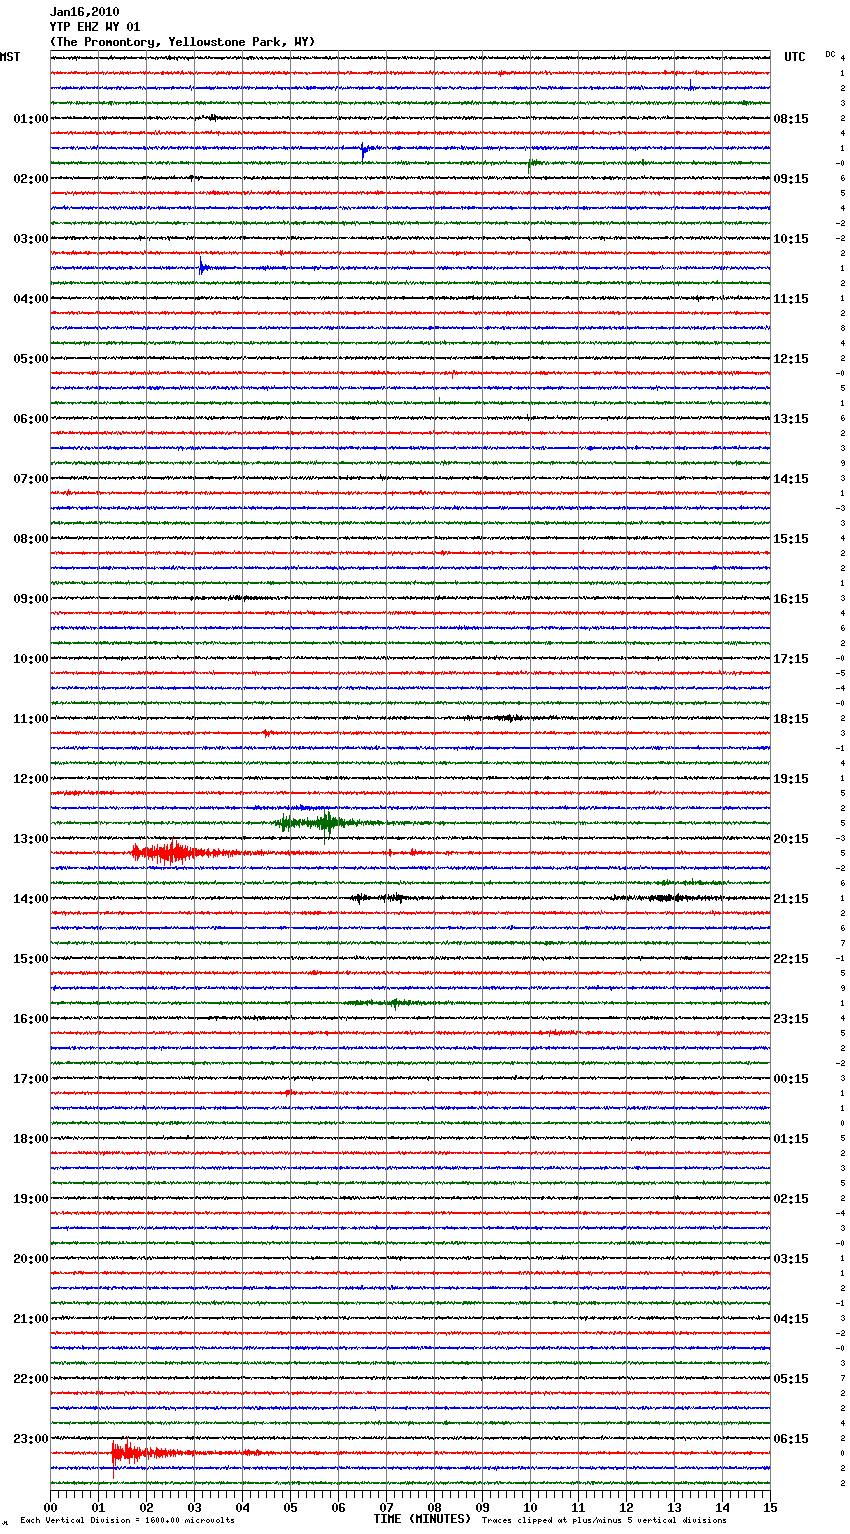Select the 02:00 MST time label

click(31, 179)
